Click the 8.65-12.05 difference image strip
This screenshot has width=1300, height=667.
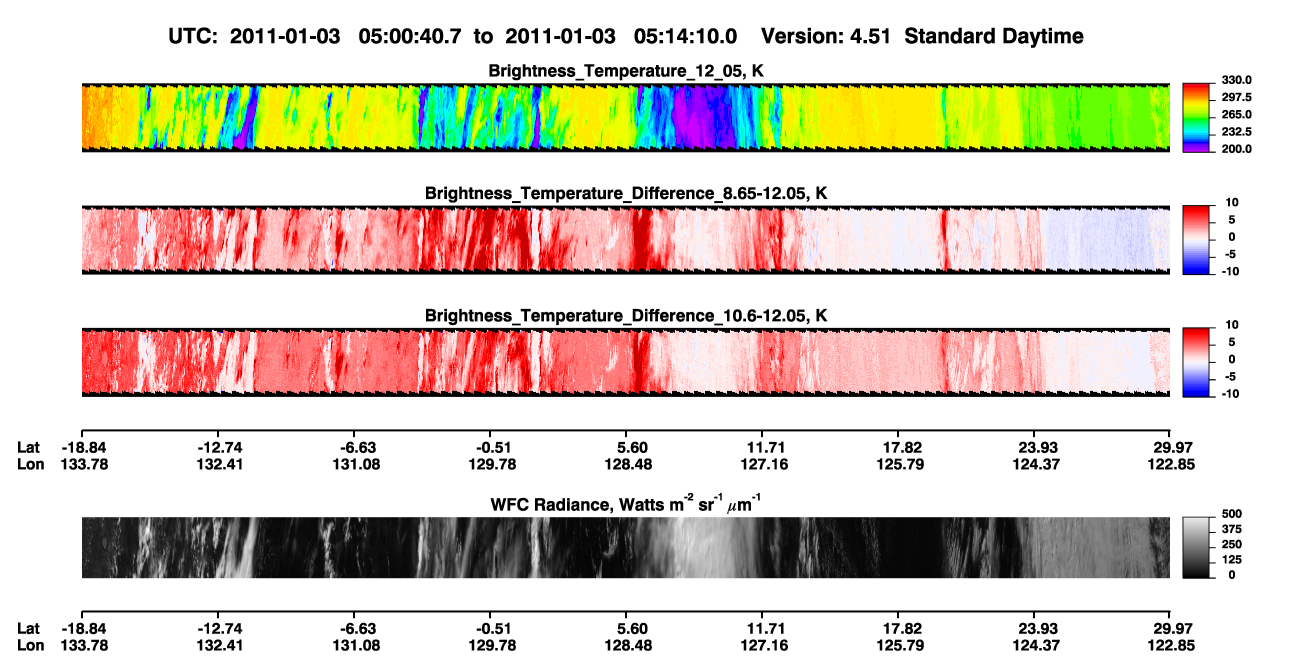pyautogui.click(x=625, y=239)
